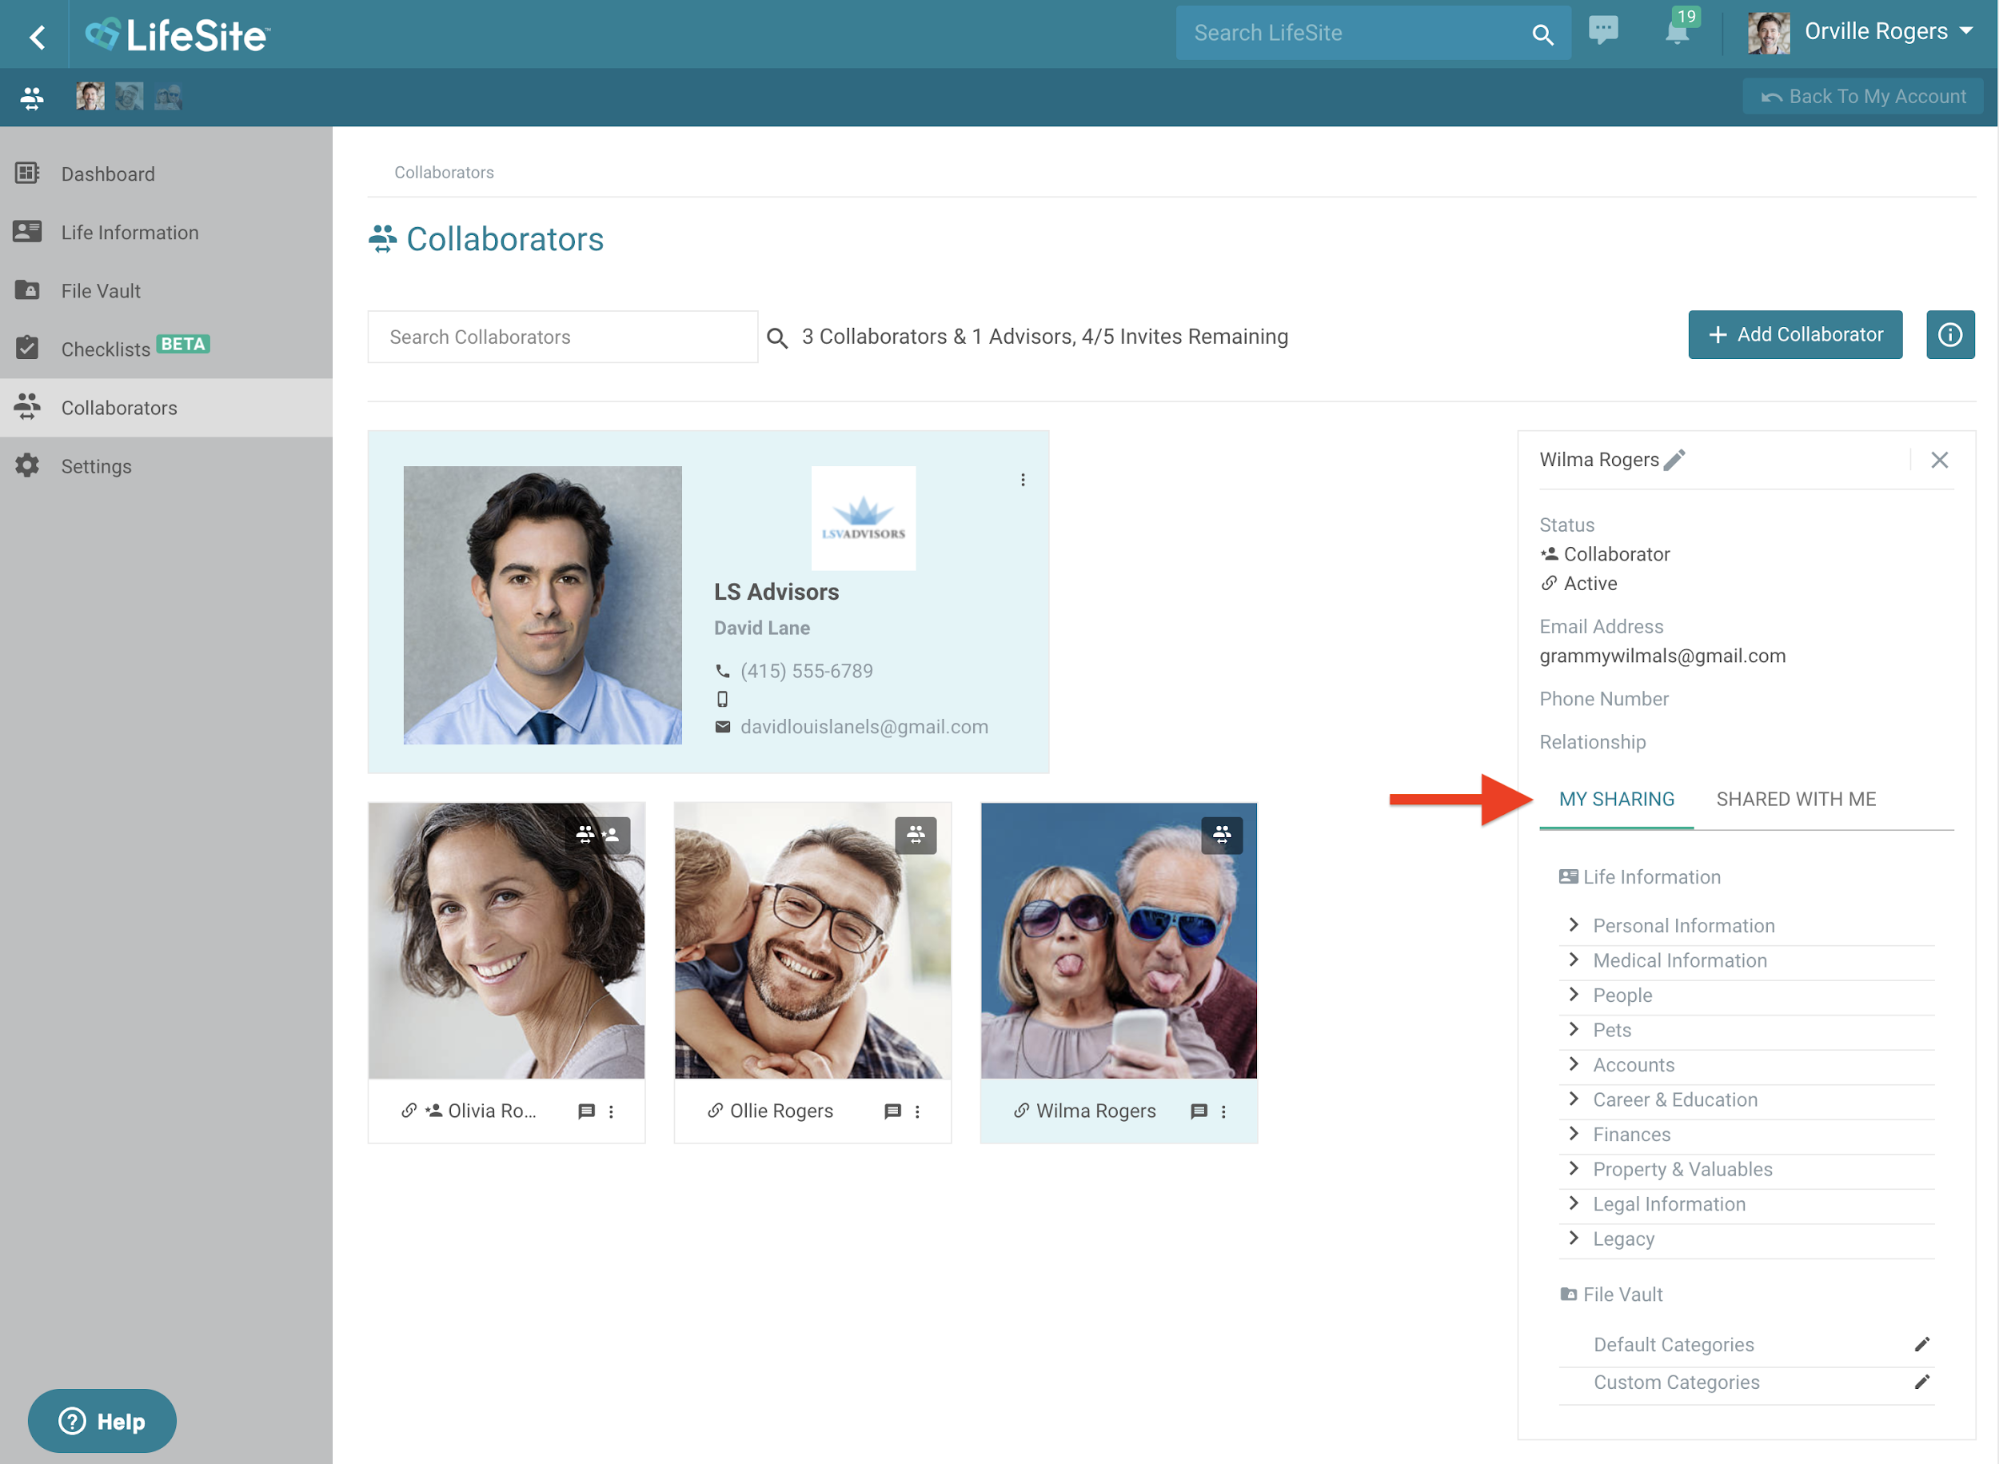This screenshot has height=1465, width=1999.
Task: Click the phone number (415) 555-6789
Action: pos(806,671)
